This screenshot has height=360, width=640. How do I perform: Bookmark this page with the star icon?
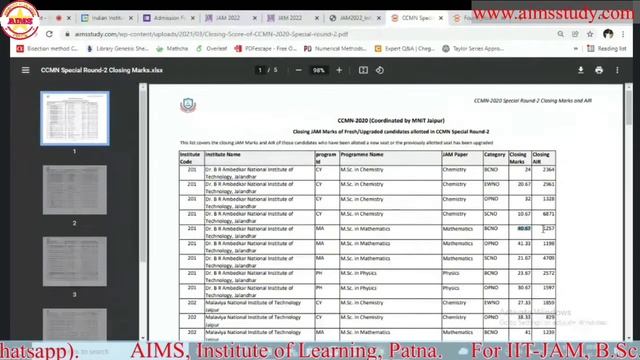pos(590,34)
